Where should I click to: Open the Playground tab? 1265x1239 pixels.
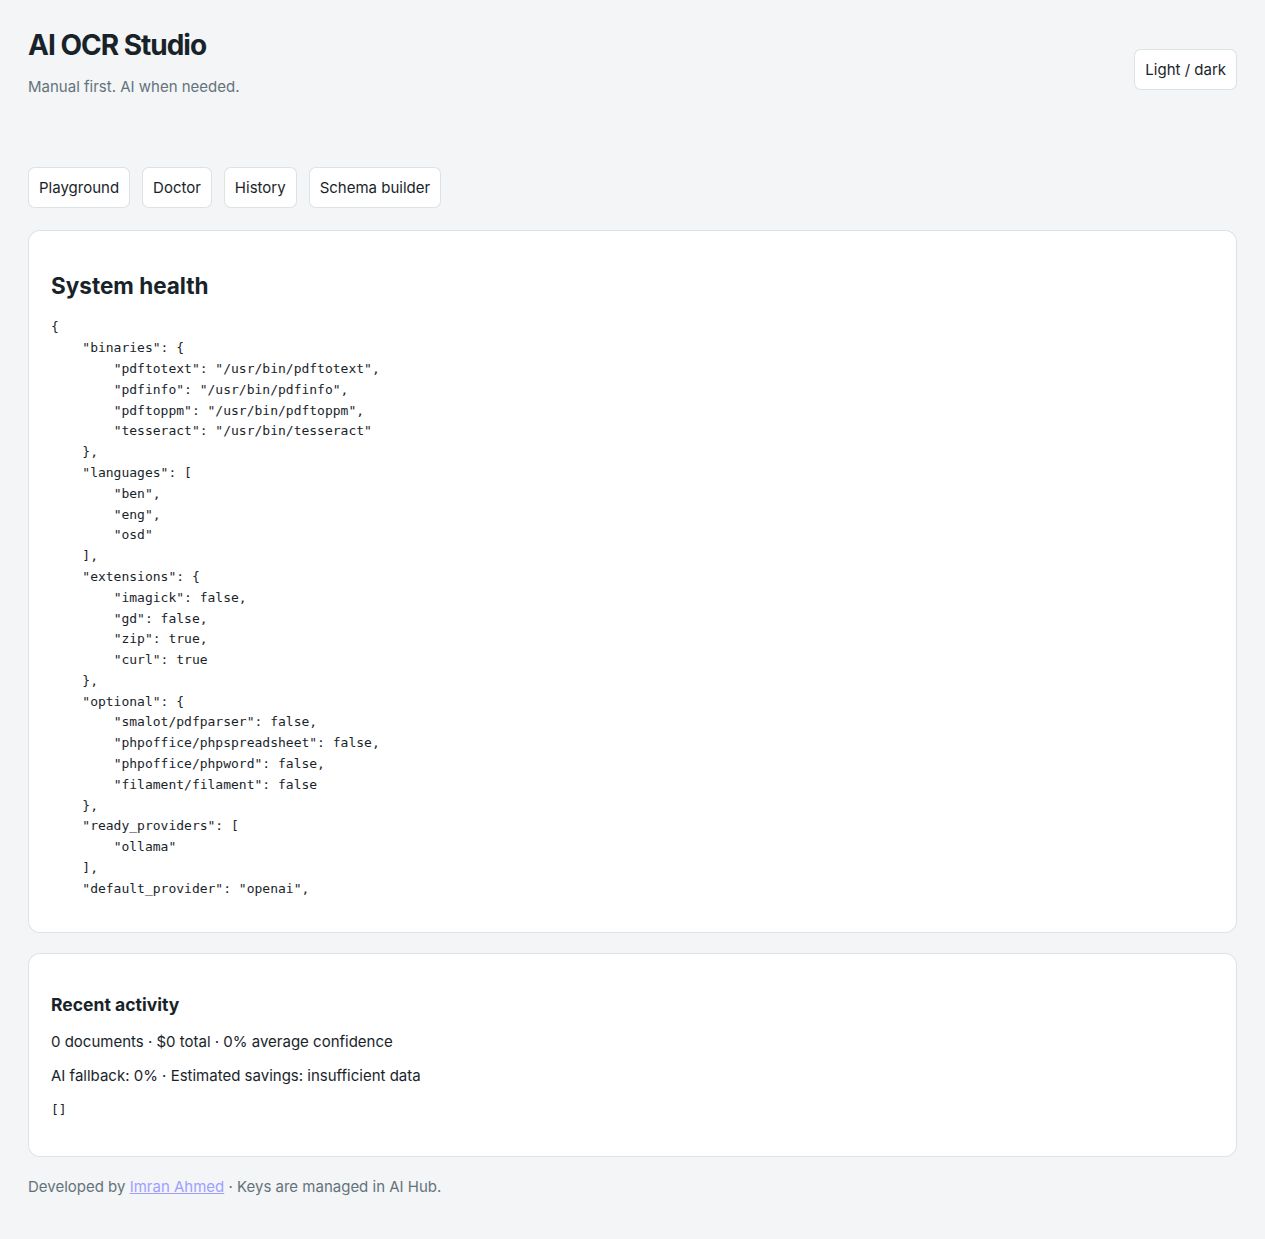tap(79, 188)
